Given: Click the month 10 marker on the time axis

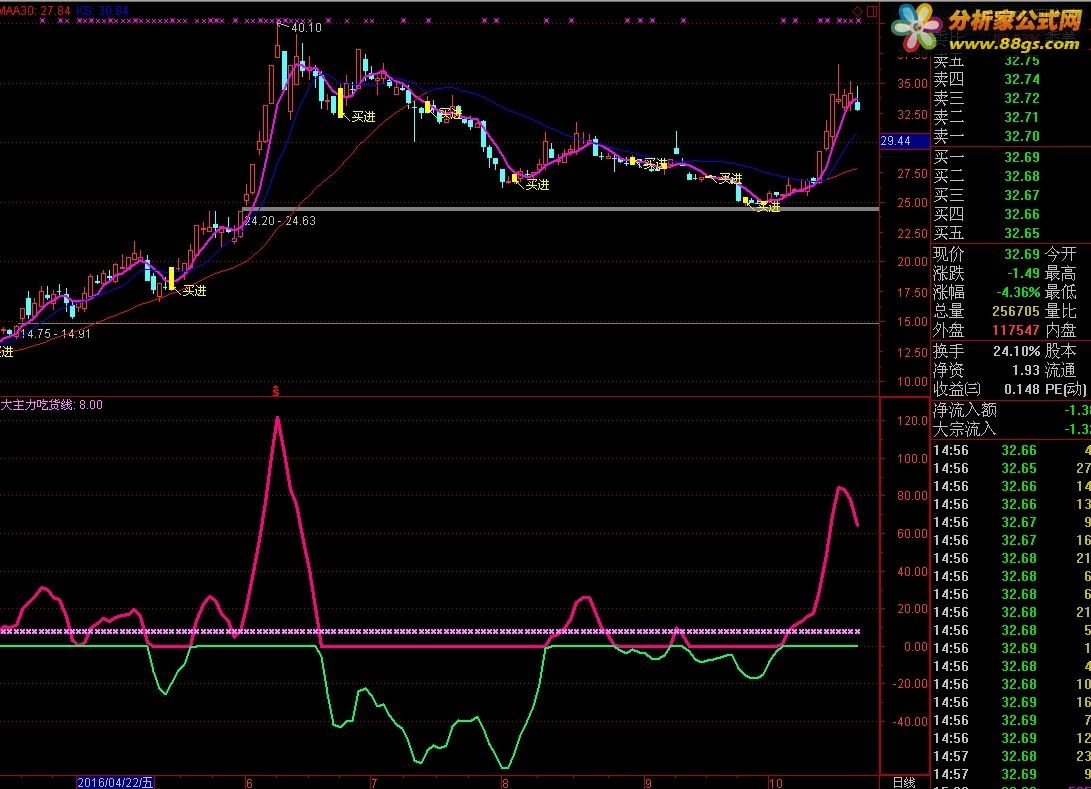Looking at the screenshot, I should coord(775,783).
